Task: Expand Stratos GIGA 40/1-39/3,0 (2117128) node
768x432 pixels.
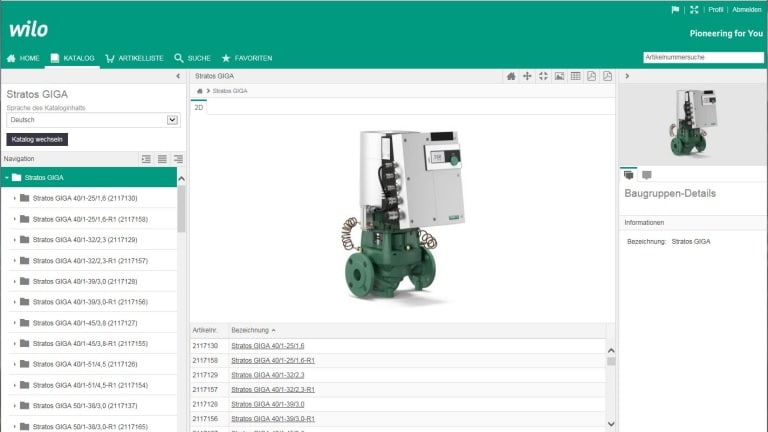Action: click(15, 282)
